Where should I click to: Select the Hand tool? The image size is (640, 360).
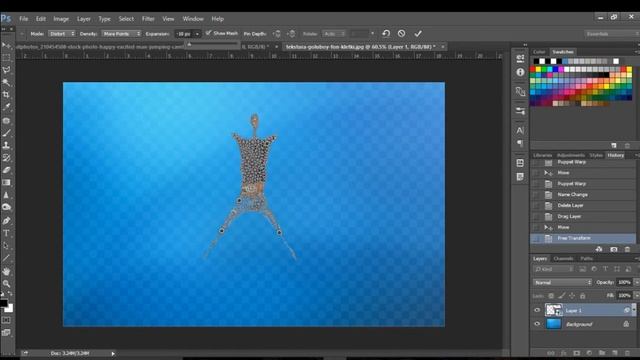click(x=6, y=271)
